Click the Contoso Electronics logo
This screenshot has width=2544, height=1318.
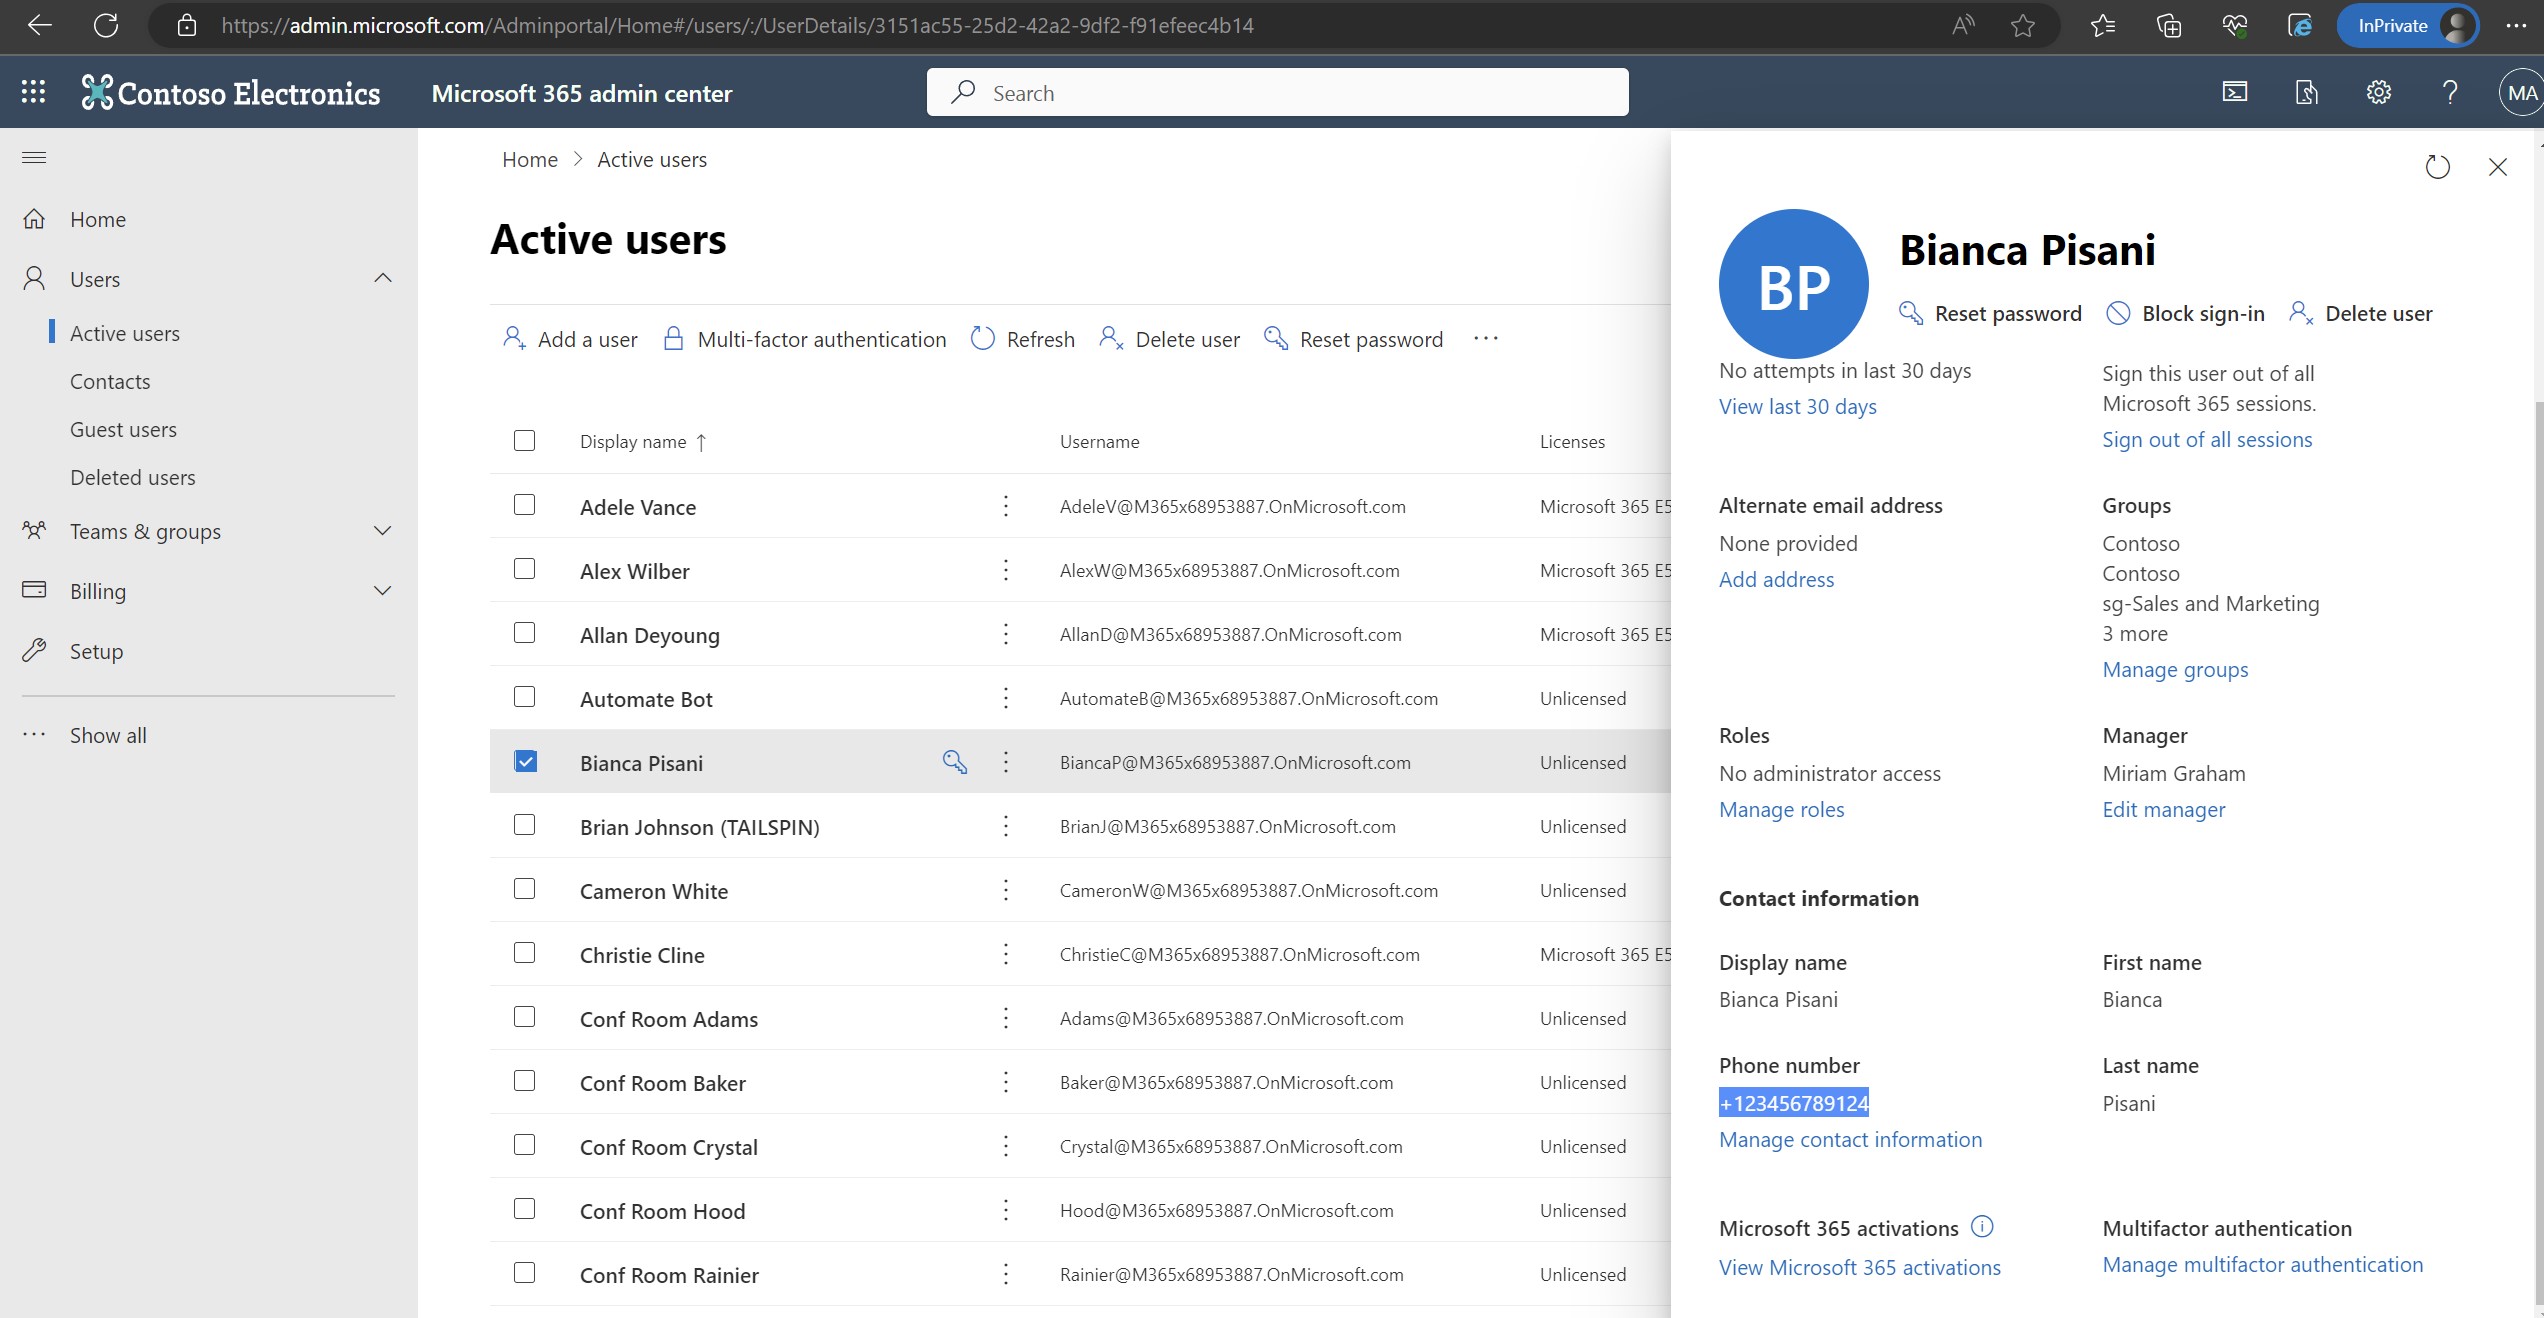pos(231,93)
